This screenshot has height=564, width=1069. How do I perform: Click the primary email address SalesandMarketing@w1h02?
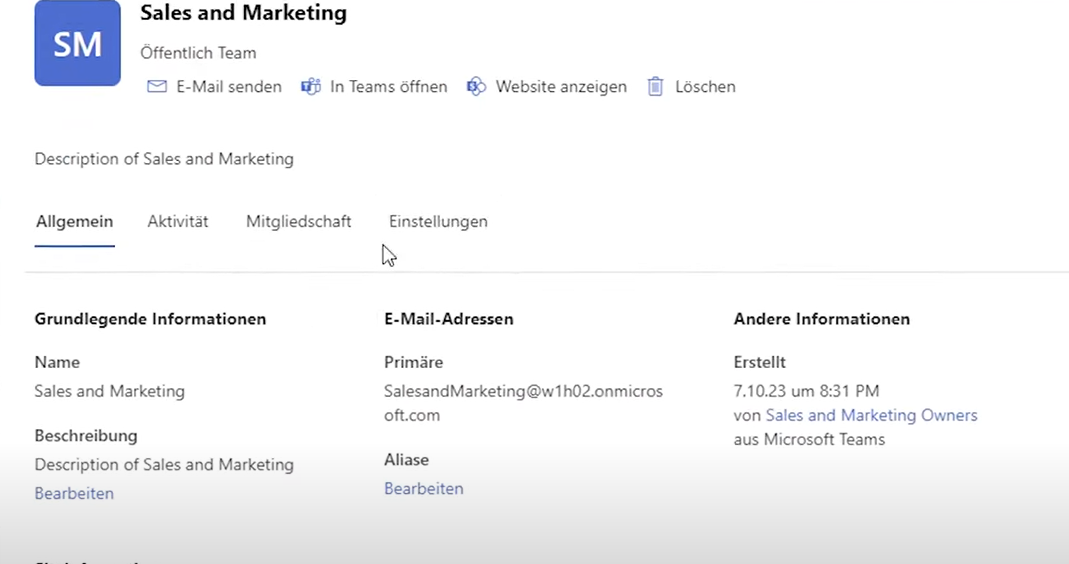coord(523,402)
